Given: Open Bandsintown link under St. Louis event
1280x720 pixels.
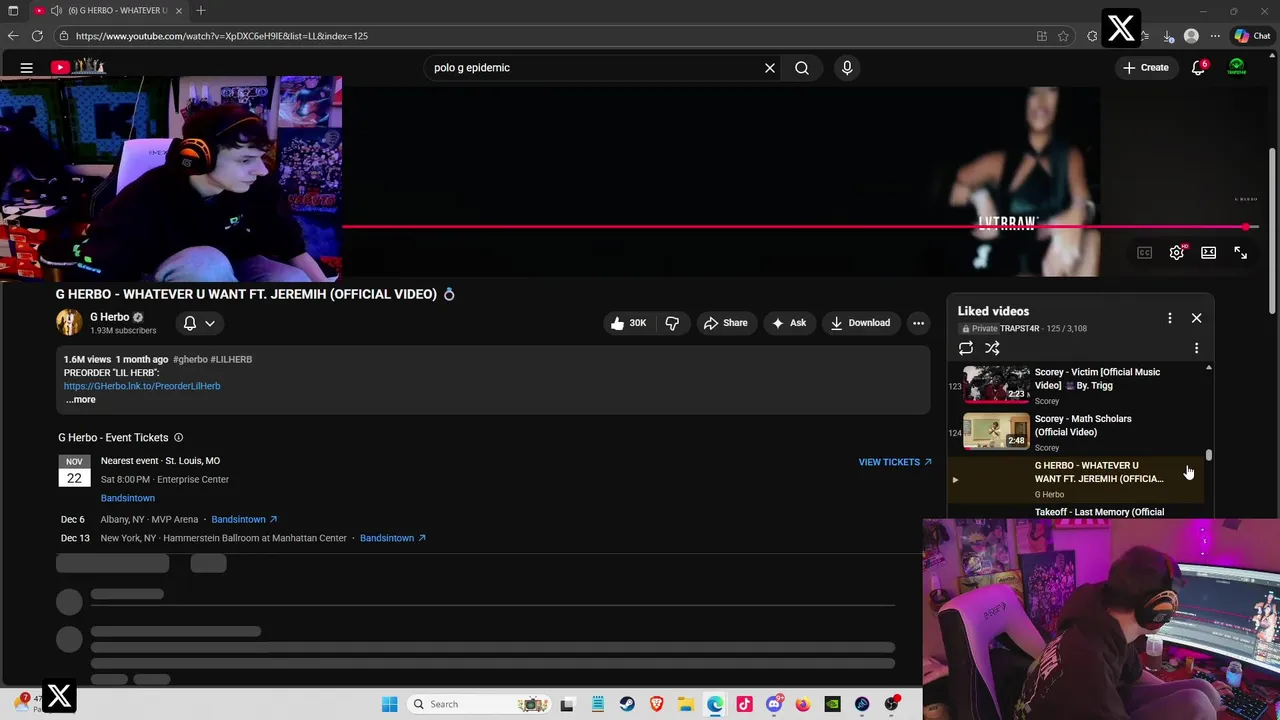Looking at the screenshot, I should pos(128,498).
